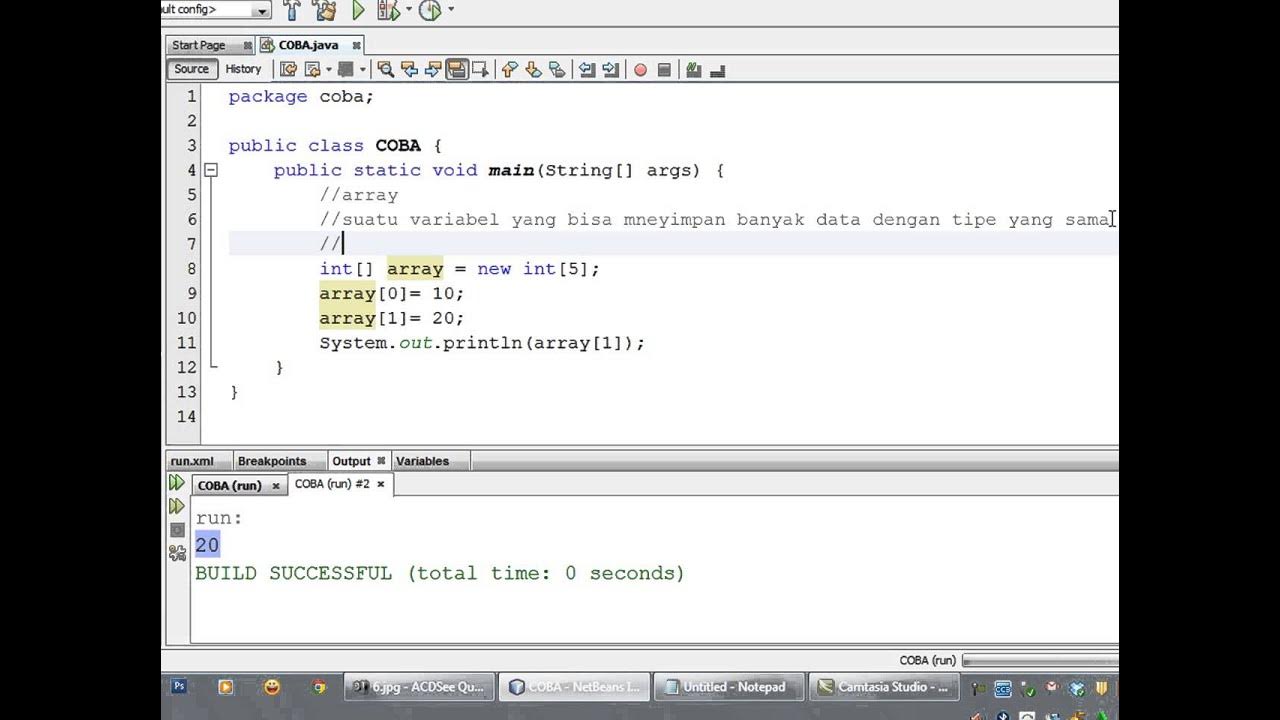Click the Profile Project icon
Image resolution: width=1280 pixels, height=720 pixels.
coord(429,10)
